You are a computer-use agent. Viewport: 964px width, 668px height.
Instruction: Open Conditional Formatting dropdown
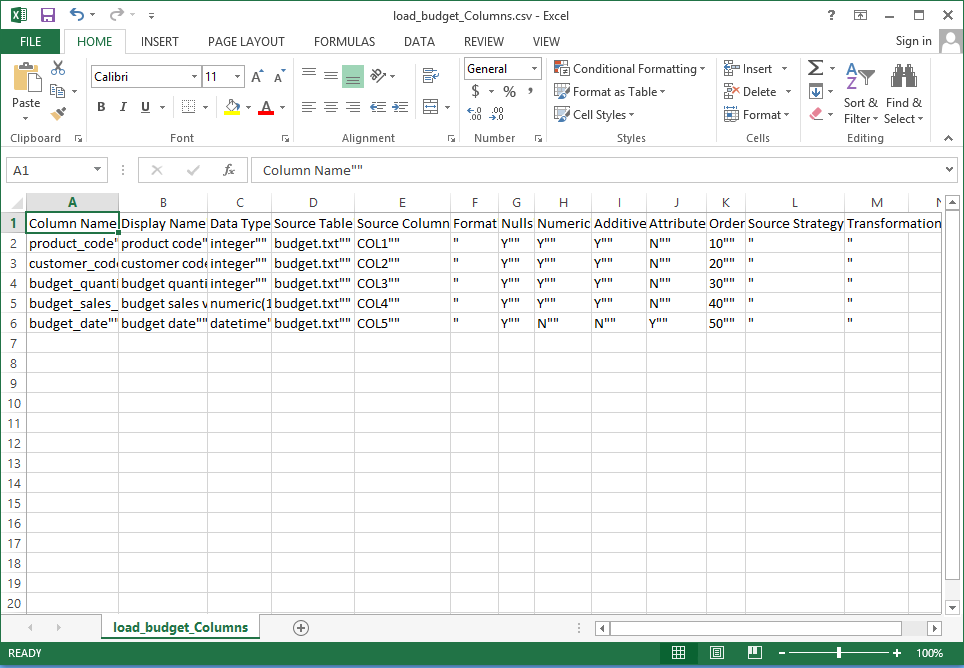pyautogui.click(x=630, y=69)
